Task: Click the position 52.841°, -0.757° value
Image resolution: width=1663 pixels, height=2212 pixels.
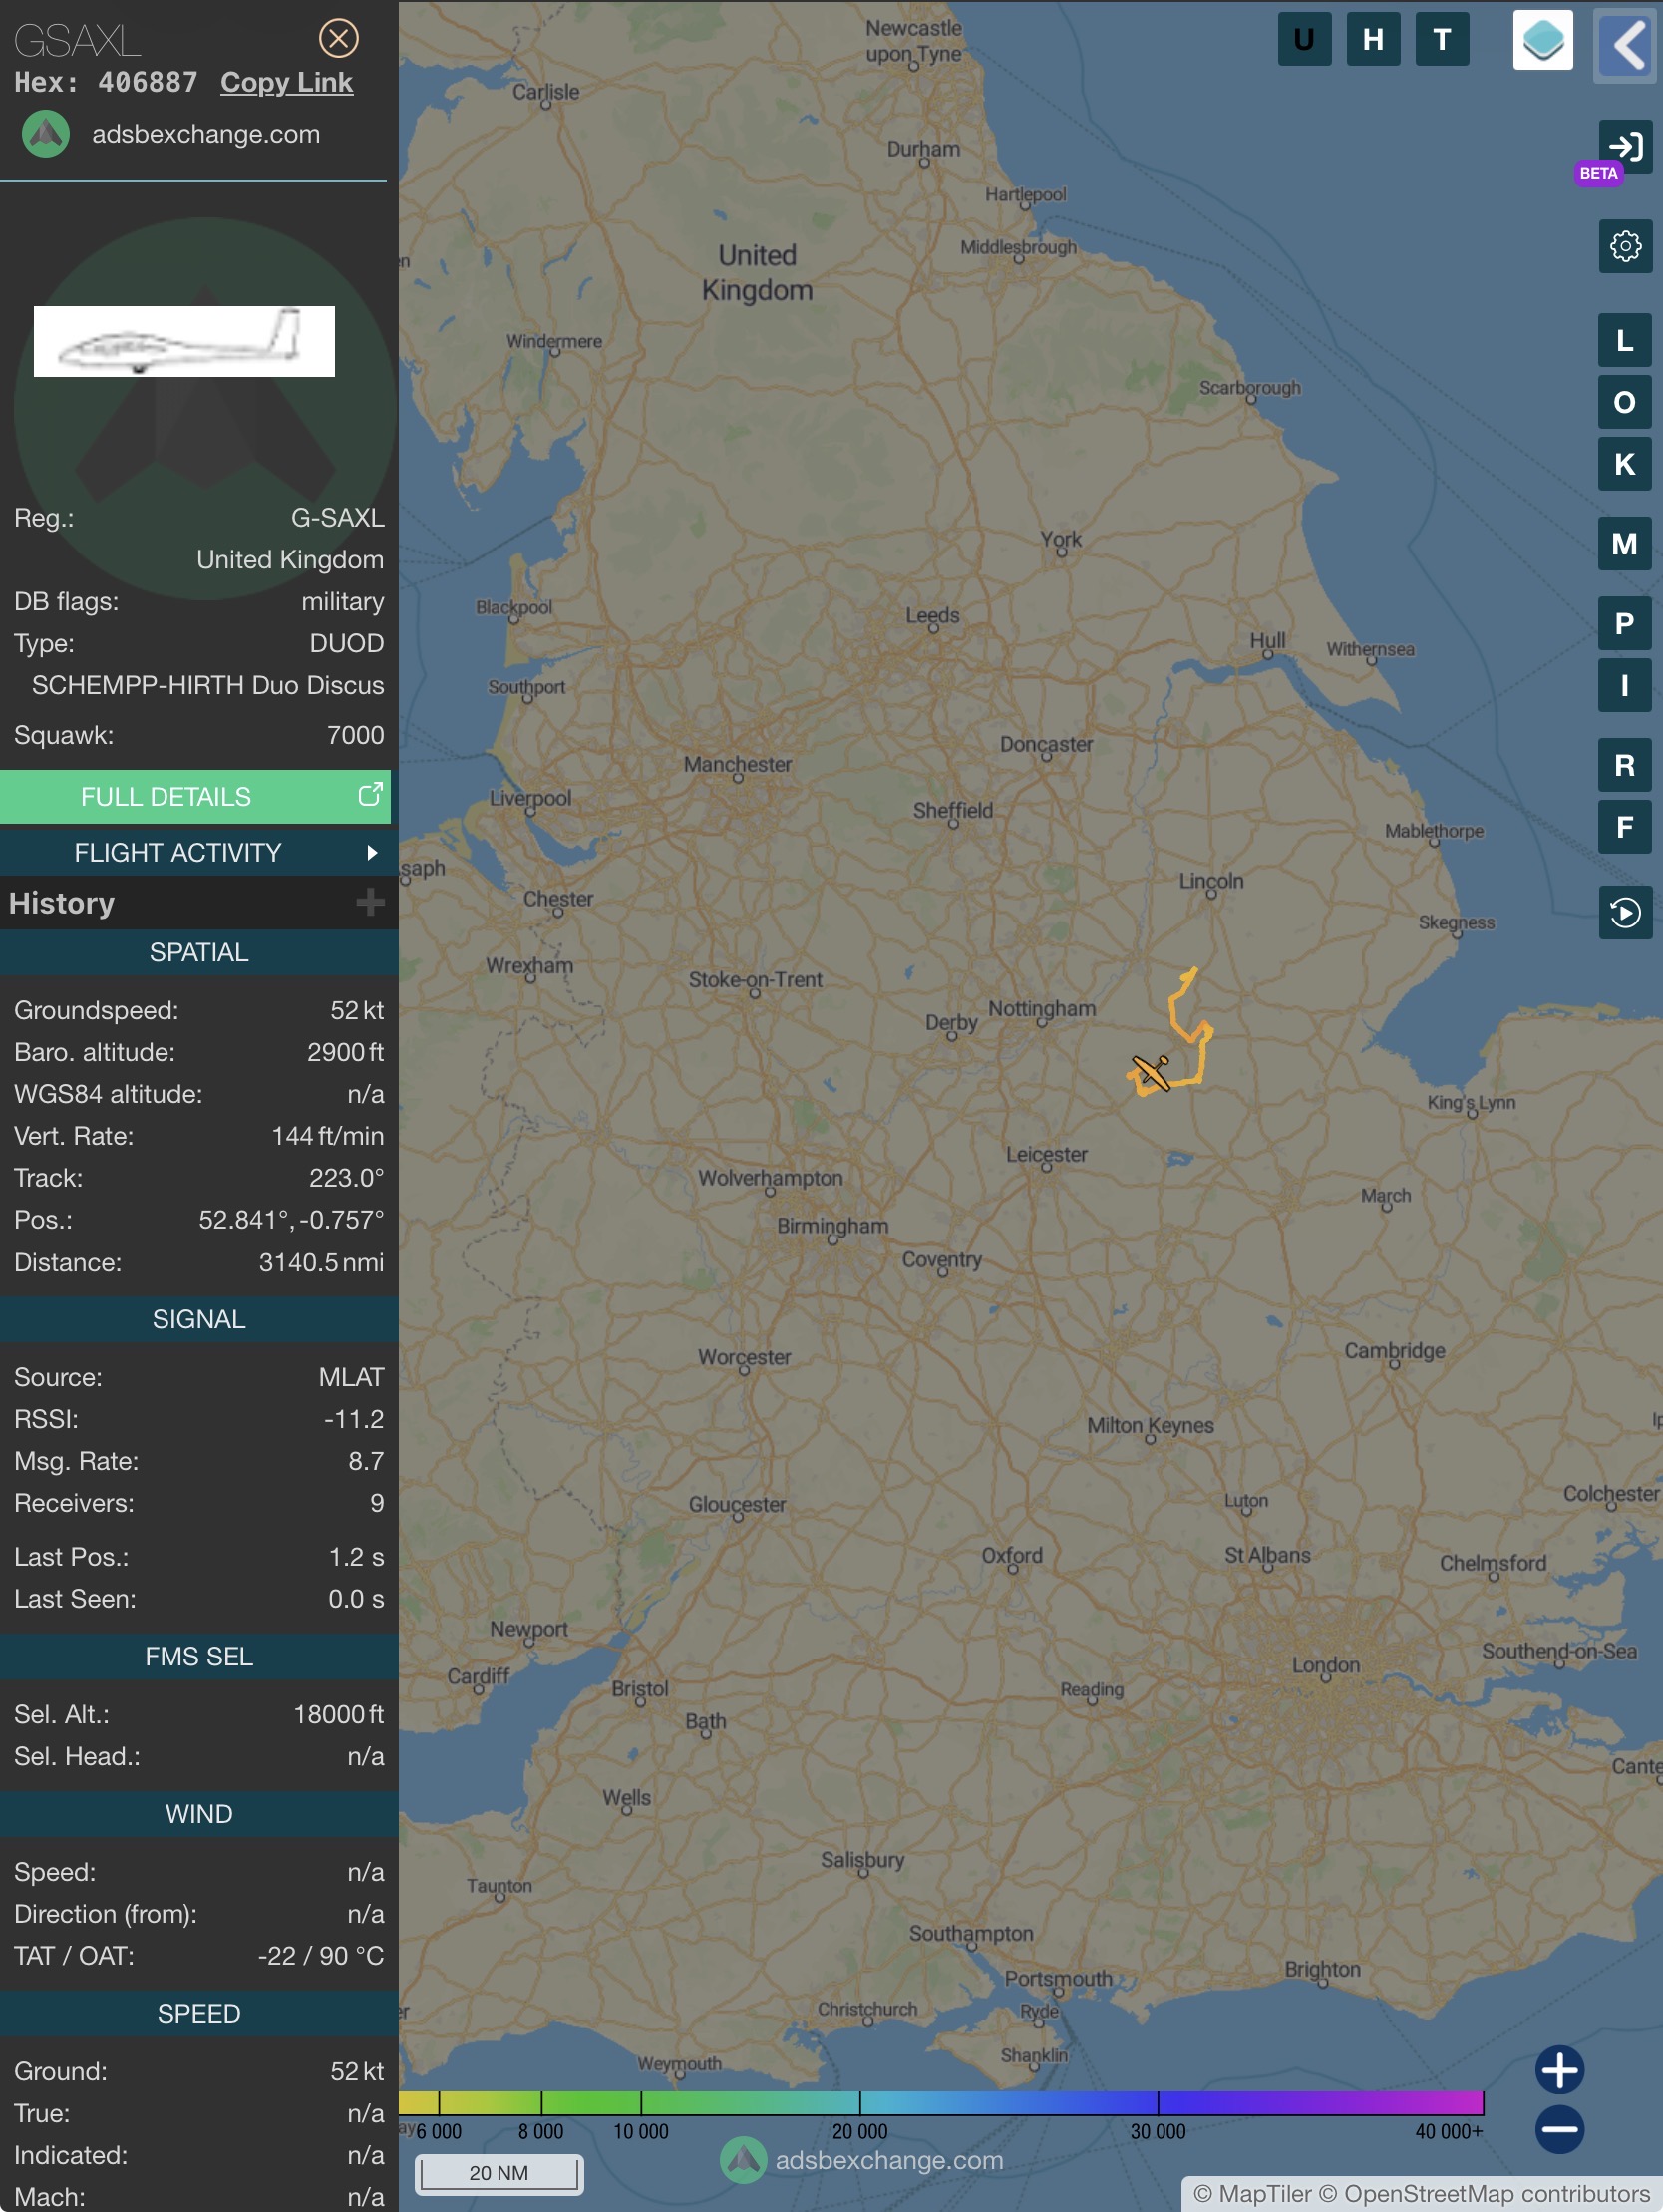Action: tap(291, 1220)
